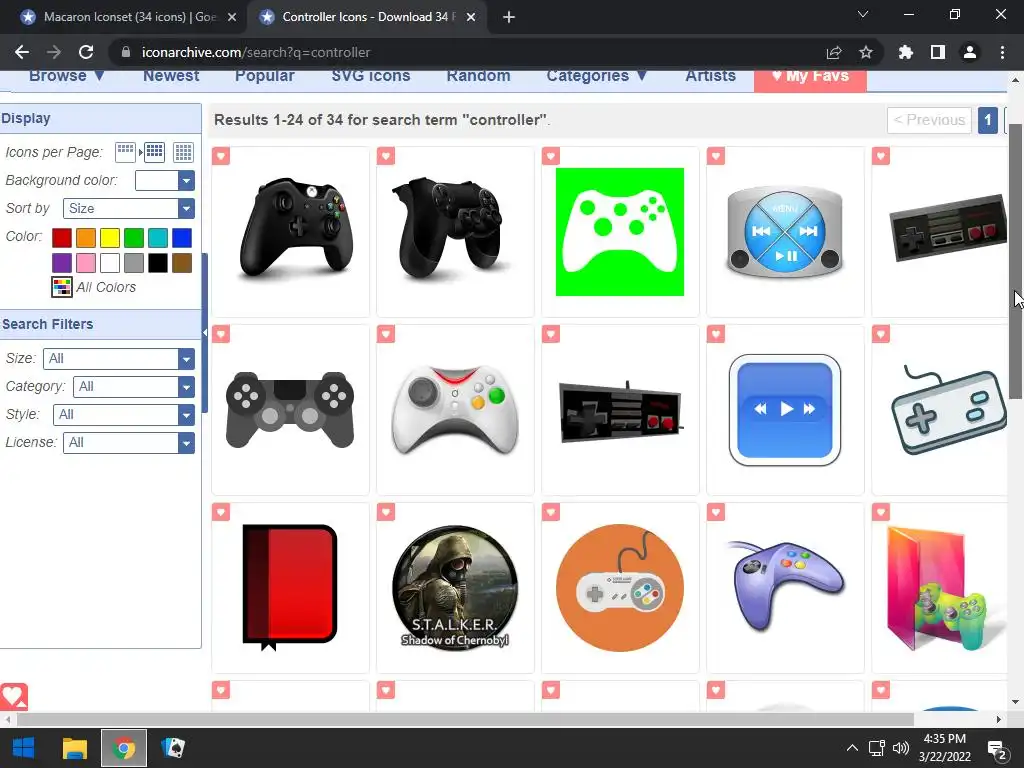Click the vertical page scrollbar
Image resolution: width=1024 pixels, height=768 pixels.
(1015, 261)
